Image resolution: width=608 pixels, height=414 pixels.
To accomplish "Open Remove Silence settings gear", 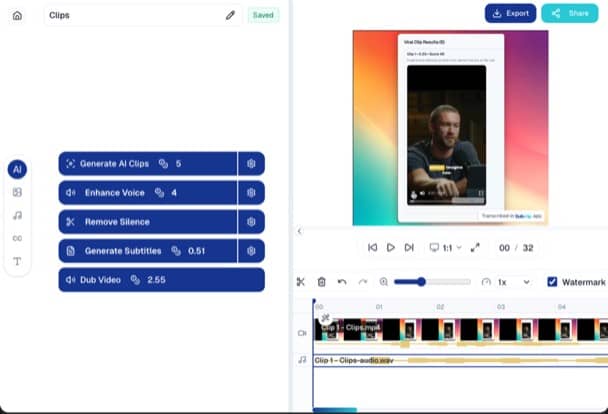I will (251, 222).
